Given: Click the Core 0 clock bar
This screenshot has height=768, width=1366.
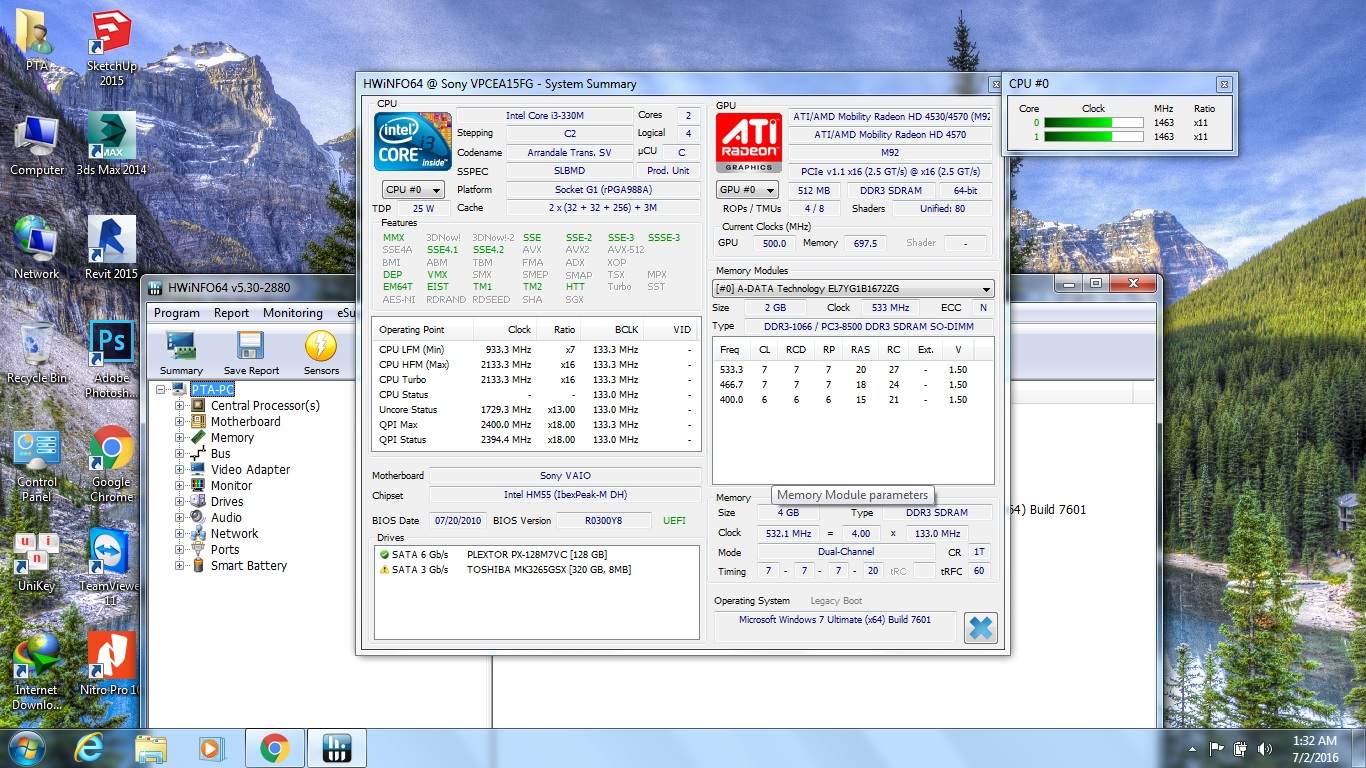Looking at the screenshot, I should 1093,123.
